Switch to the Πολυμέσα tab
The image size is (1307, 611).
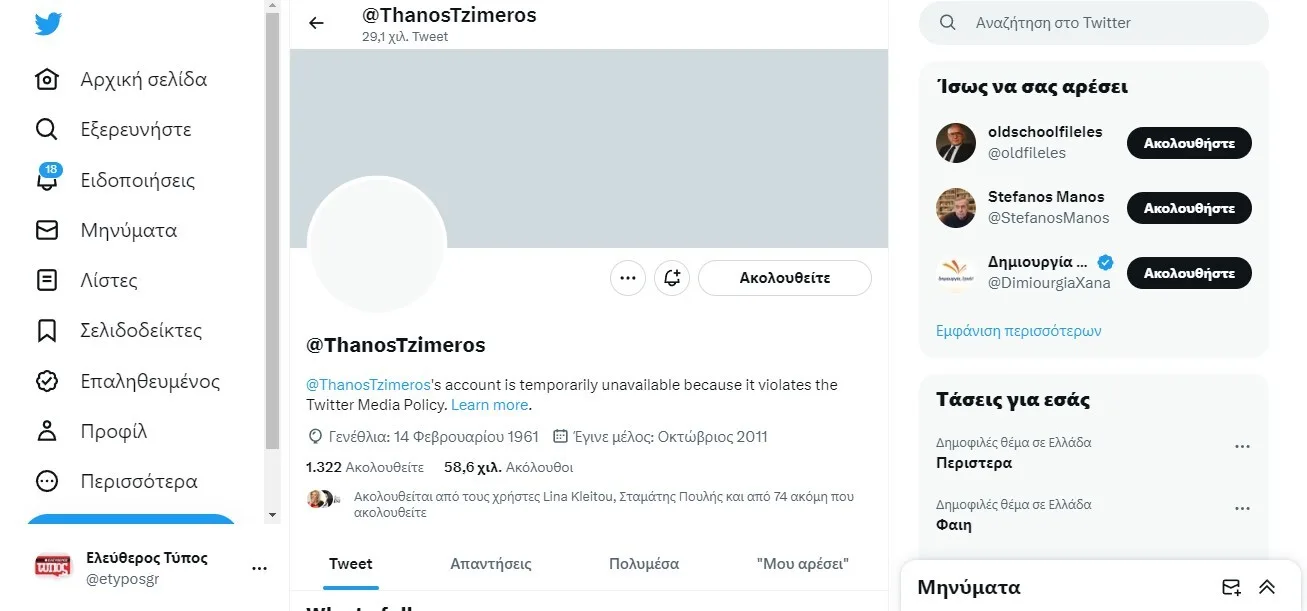(x=644, y=564)
